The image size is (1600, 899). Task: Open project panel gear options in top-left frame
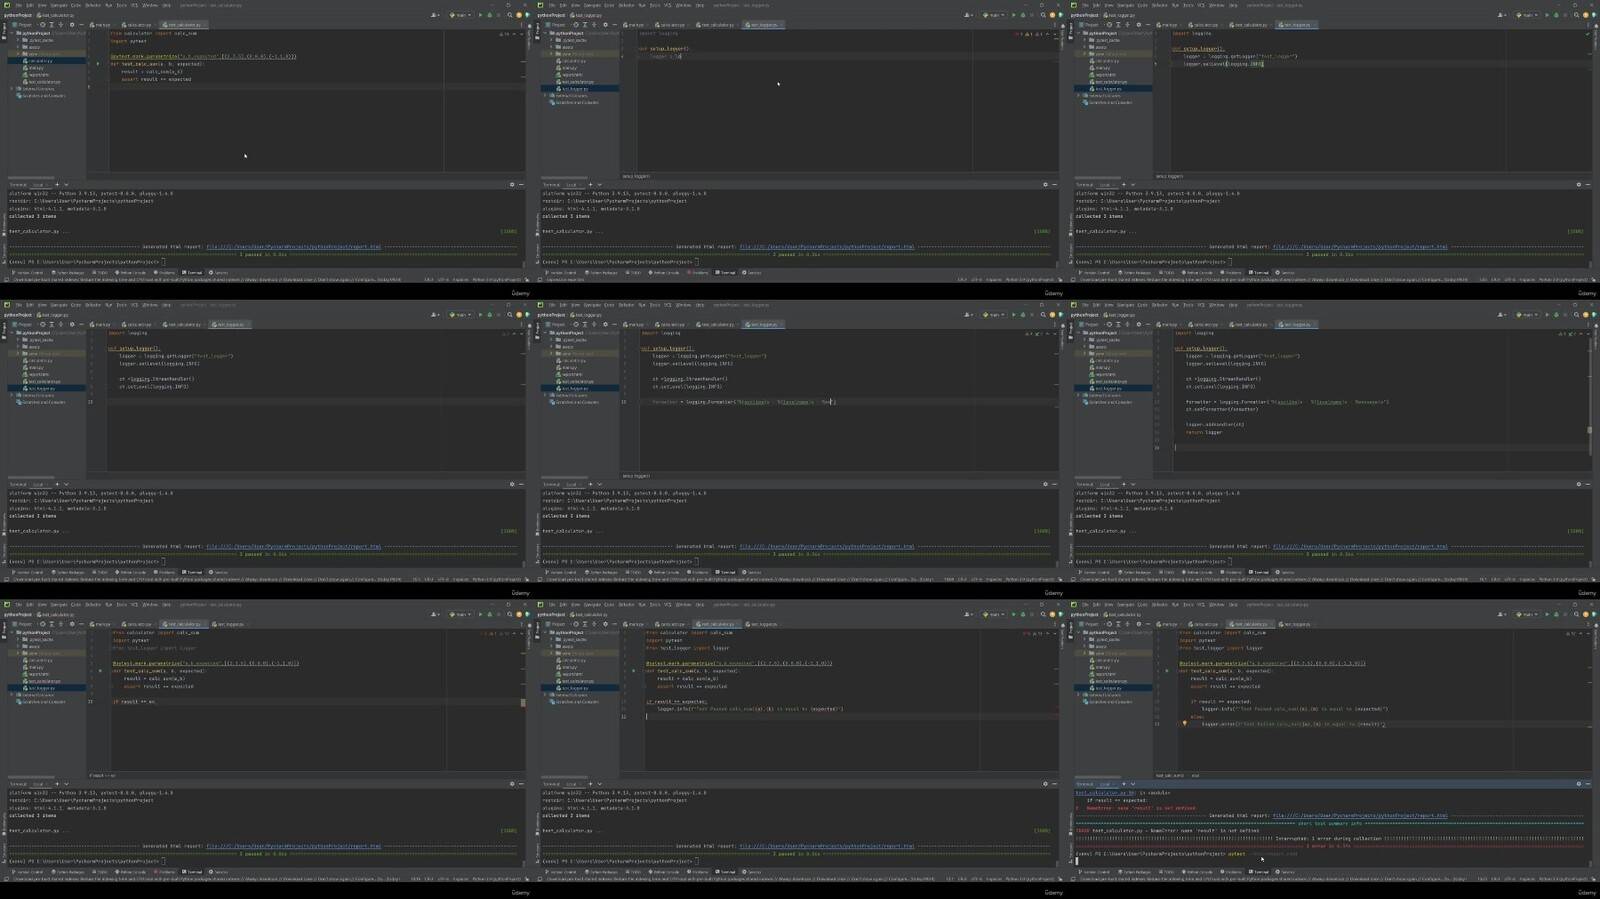(71, 25)
